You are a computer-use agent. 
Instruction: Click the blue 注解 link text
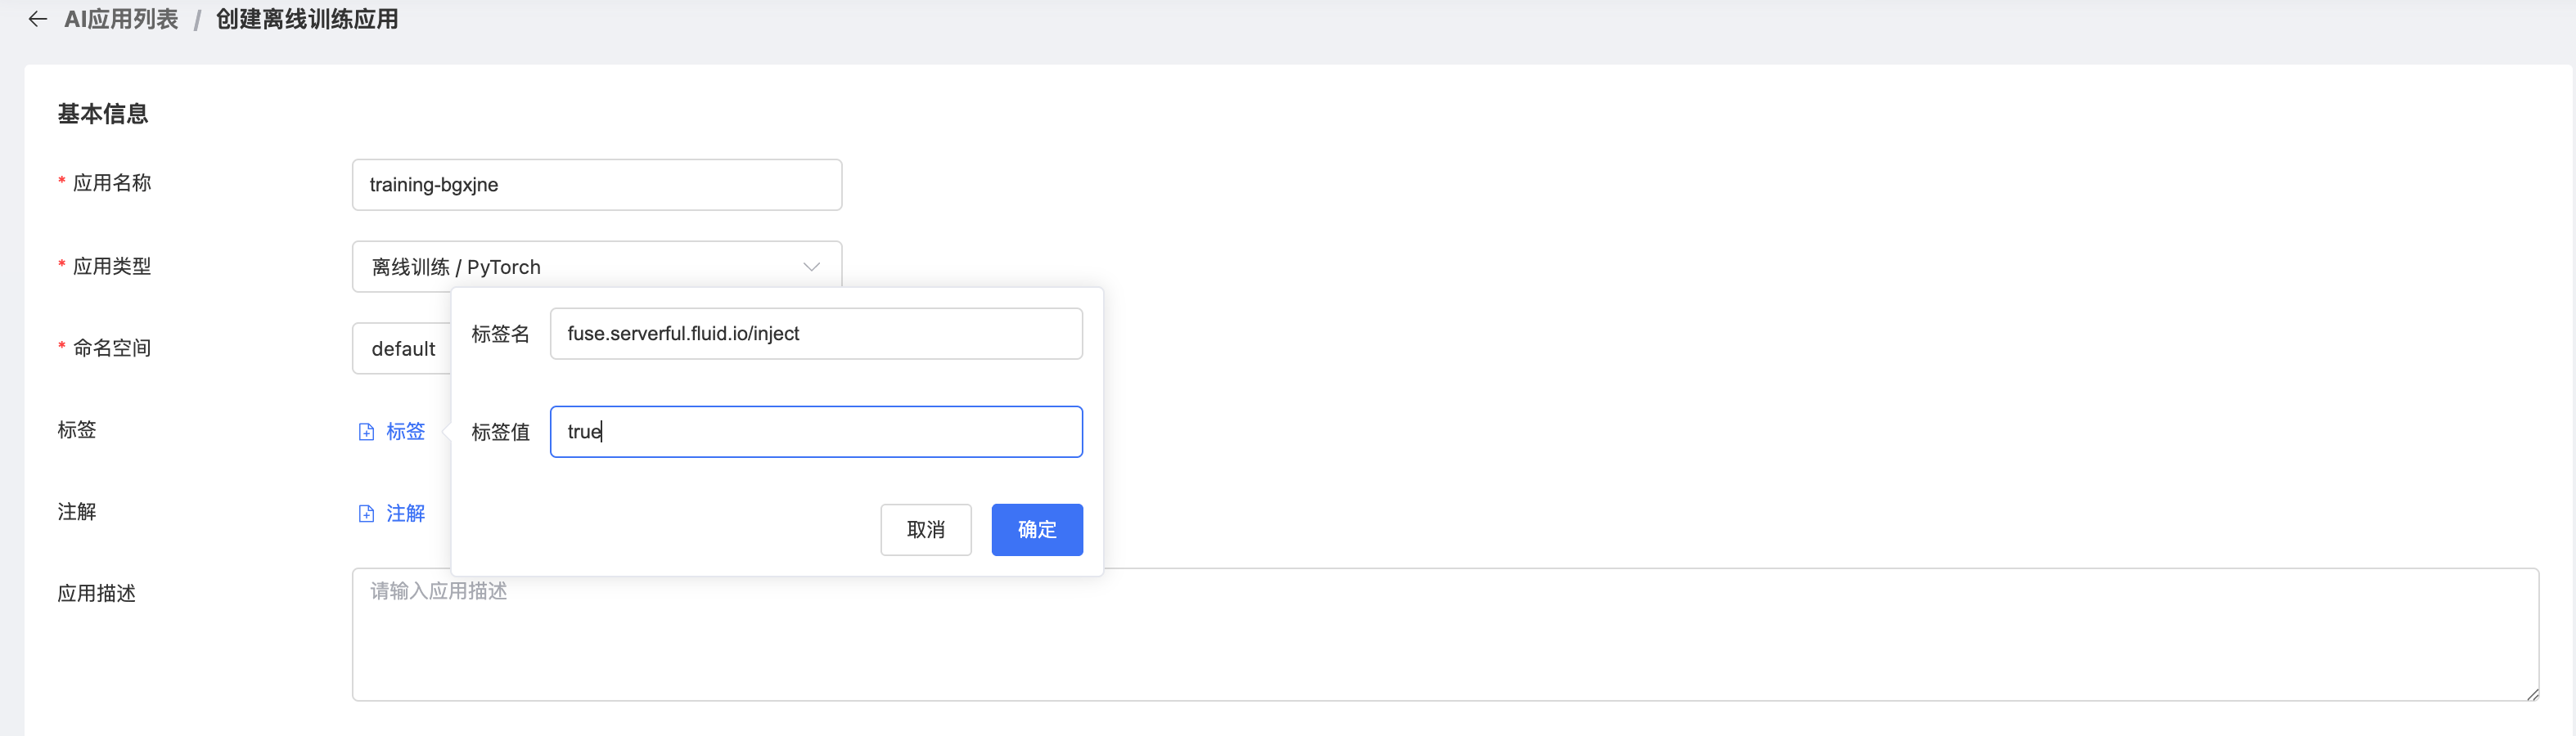click(x=405, y=513)
